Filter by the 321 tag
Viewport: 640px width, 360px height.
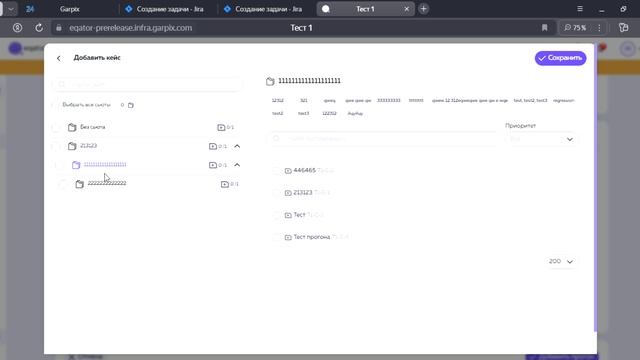click(x=304, y=100)
